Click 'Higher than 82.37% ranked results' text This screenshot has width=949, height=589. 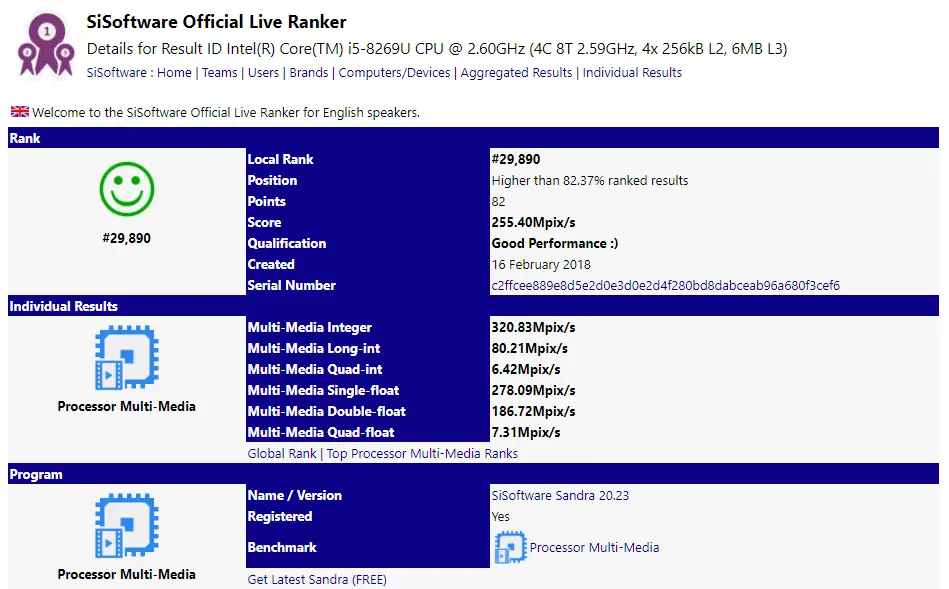click(x=590, y=180)
